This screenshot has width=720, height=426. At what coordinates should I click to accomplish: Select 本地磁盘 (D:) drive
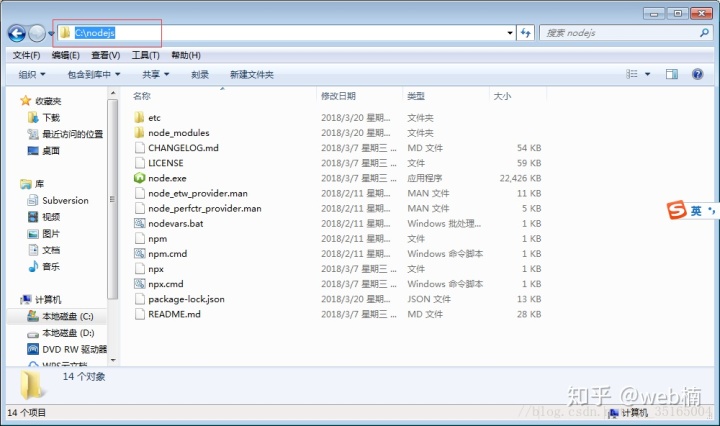pyautogui.click(x=68, y=332)
